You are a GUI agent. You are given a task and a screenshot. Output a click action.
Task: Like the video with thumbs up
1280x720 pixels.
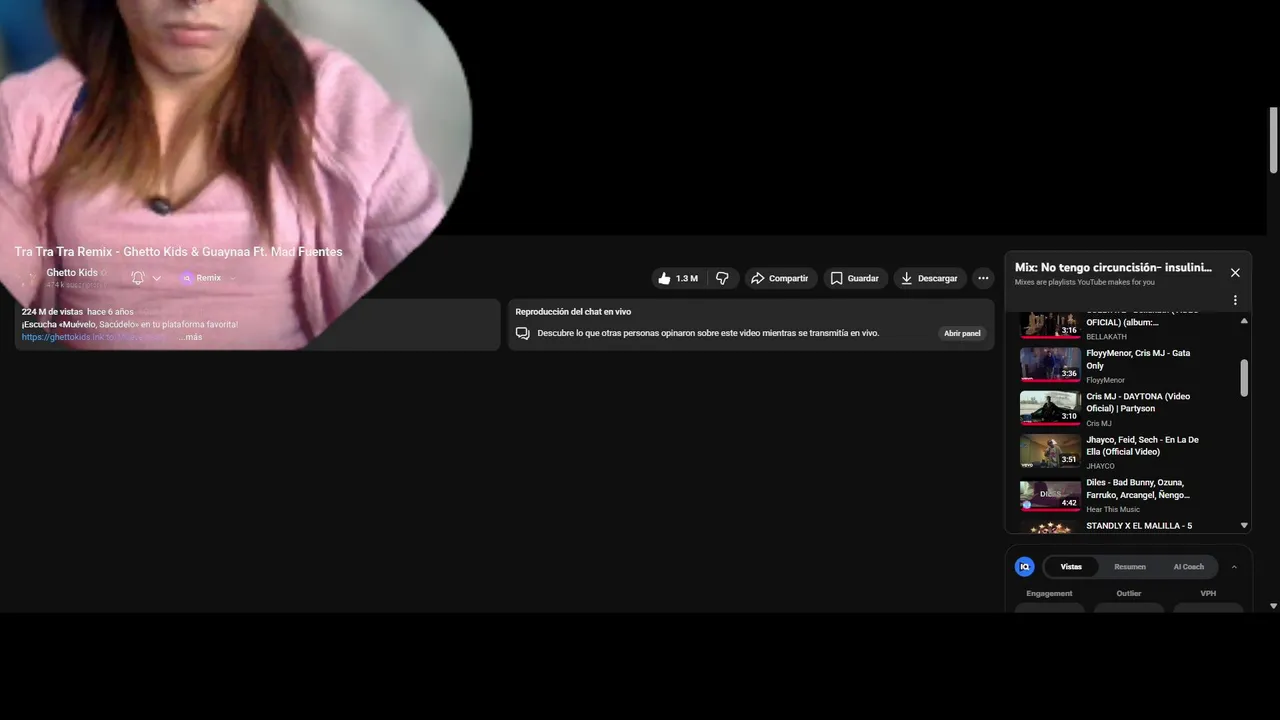[677, 278]
